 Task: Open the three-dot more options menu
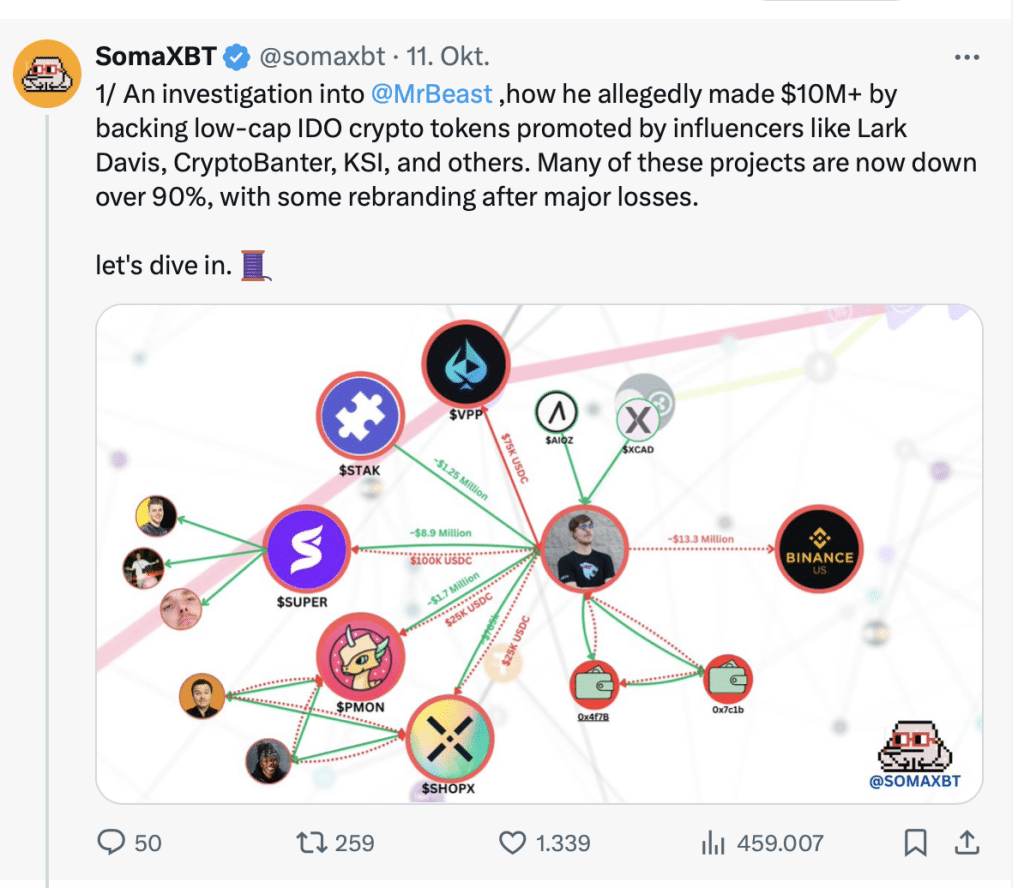coord(966,58)
